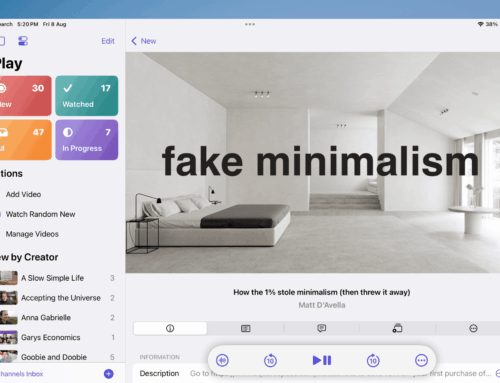500x383 pixels.
Task: Open the filter toggles icon in sidebar header
Action: pyautogui.click(x=23, y=41)
